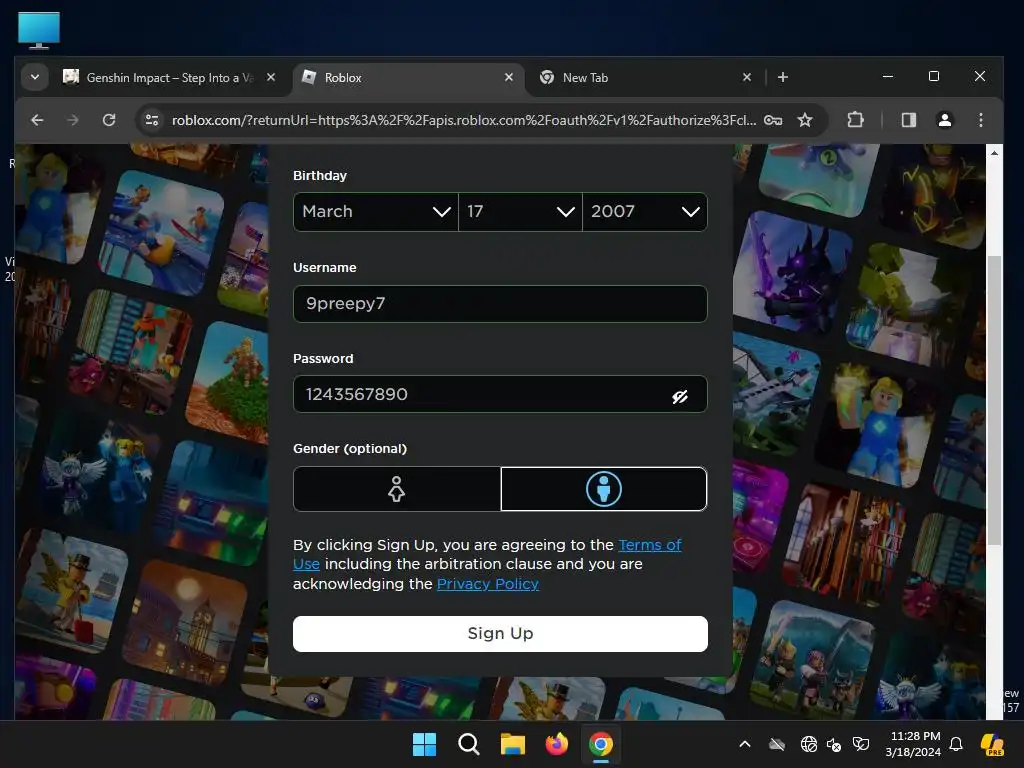Open Windows taskbar search
1024x768 pixels.
tap(468, 744)
